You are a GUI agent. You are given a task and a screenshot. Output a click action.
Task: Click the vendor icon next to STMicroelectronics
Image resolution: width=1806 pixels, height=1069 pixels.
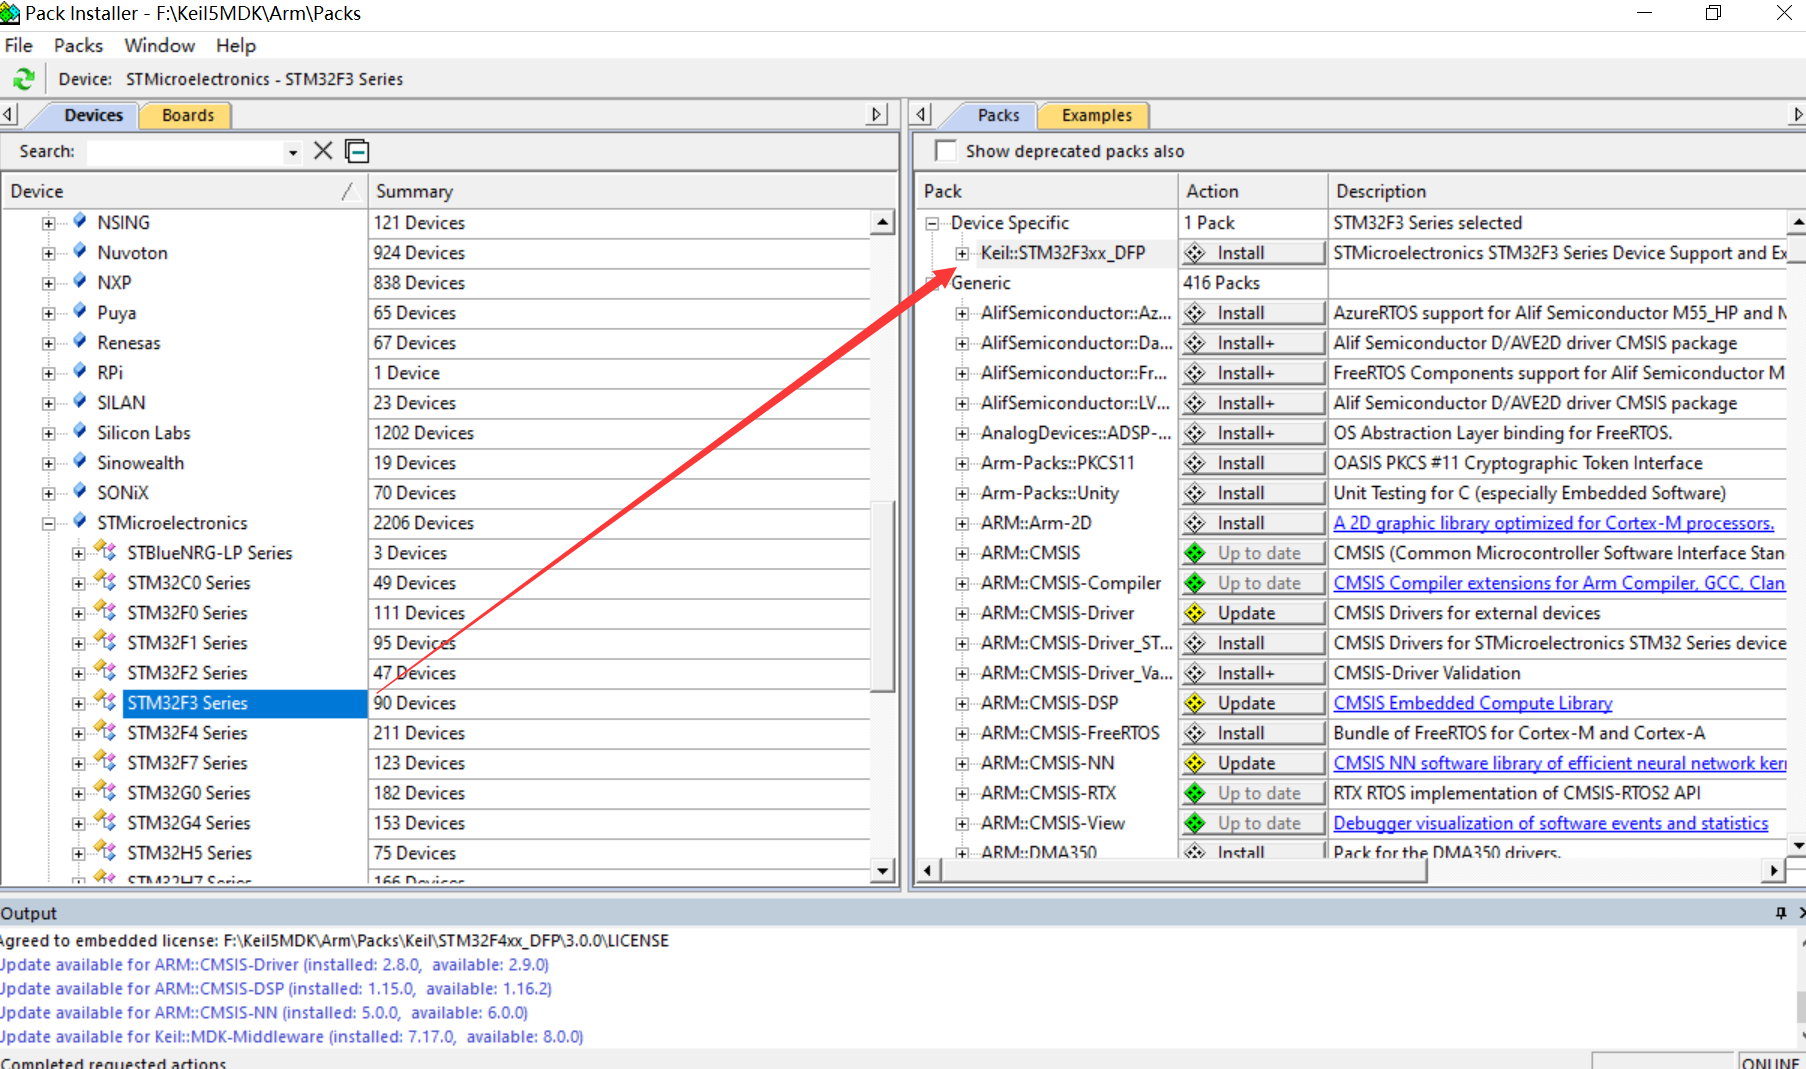[x=80, y=522]
